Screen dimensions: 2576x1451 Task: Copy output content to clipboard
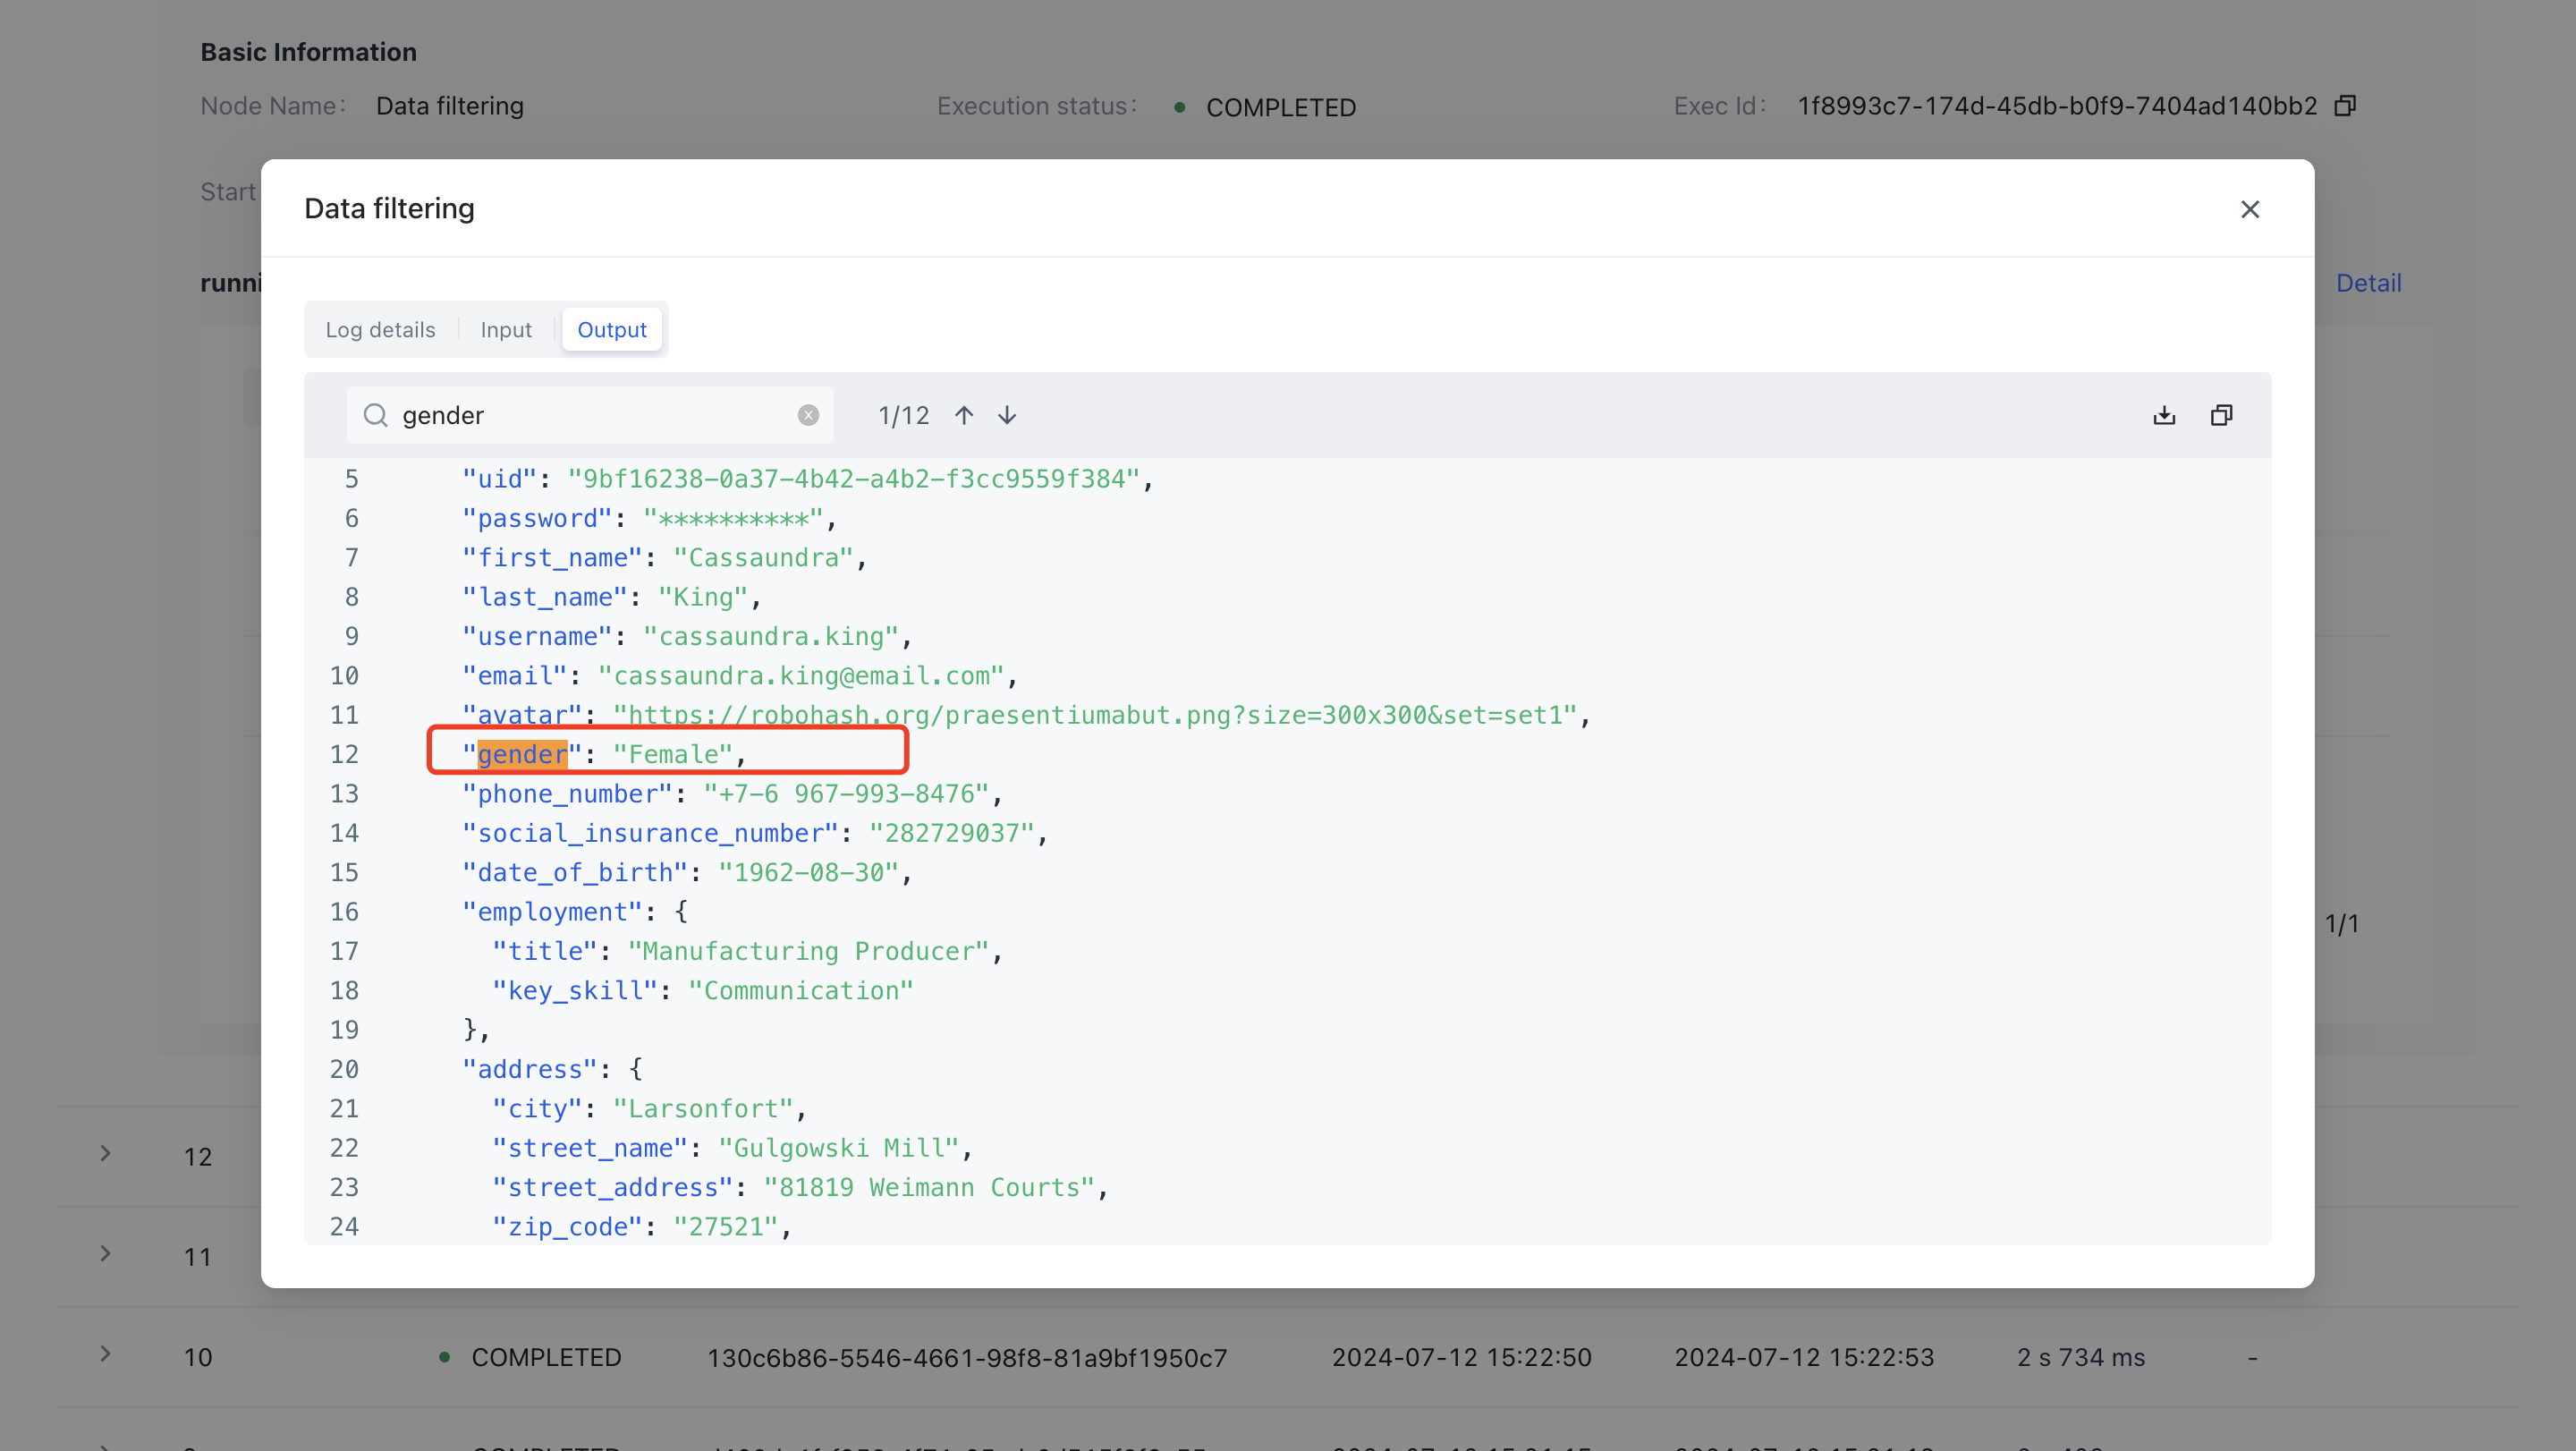point(2221,415)
